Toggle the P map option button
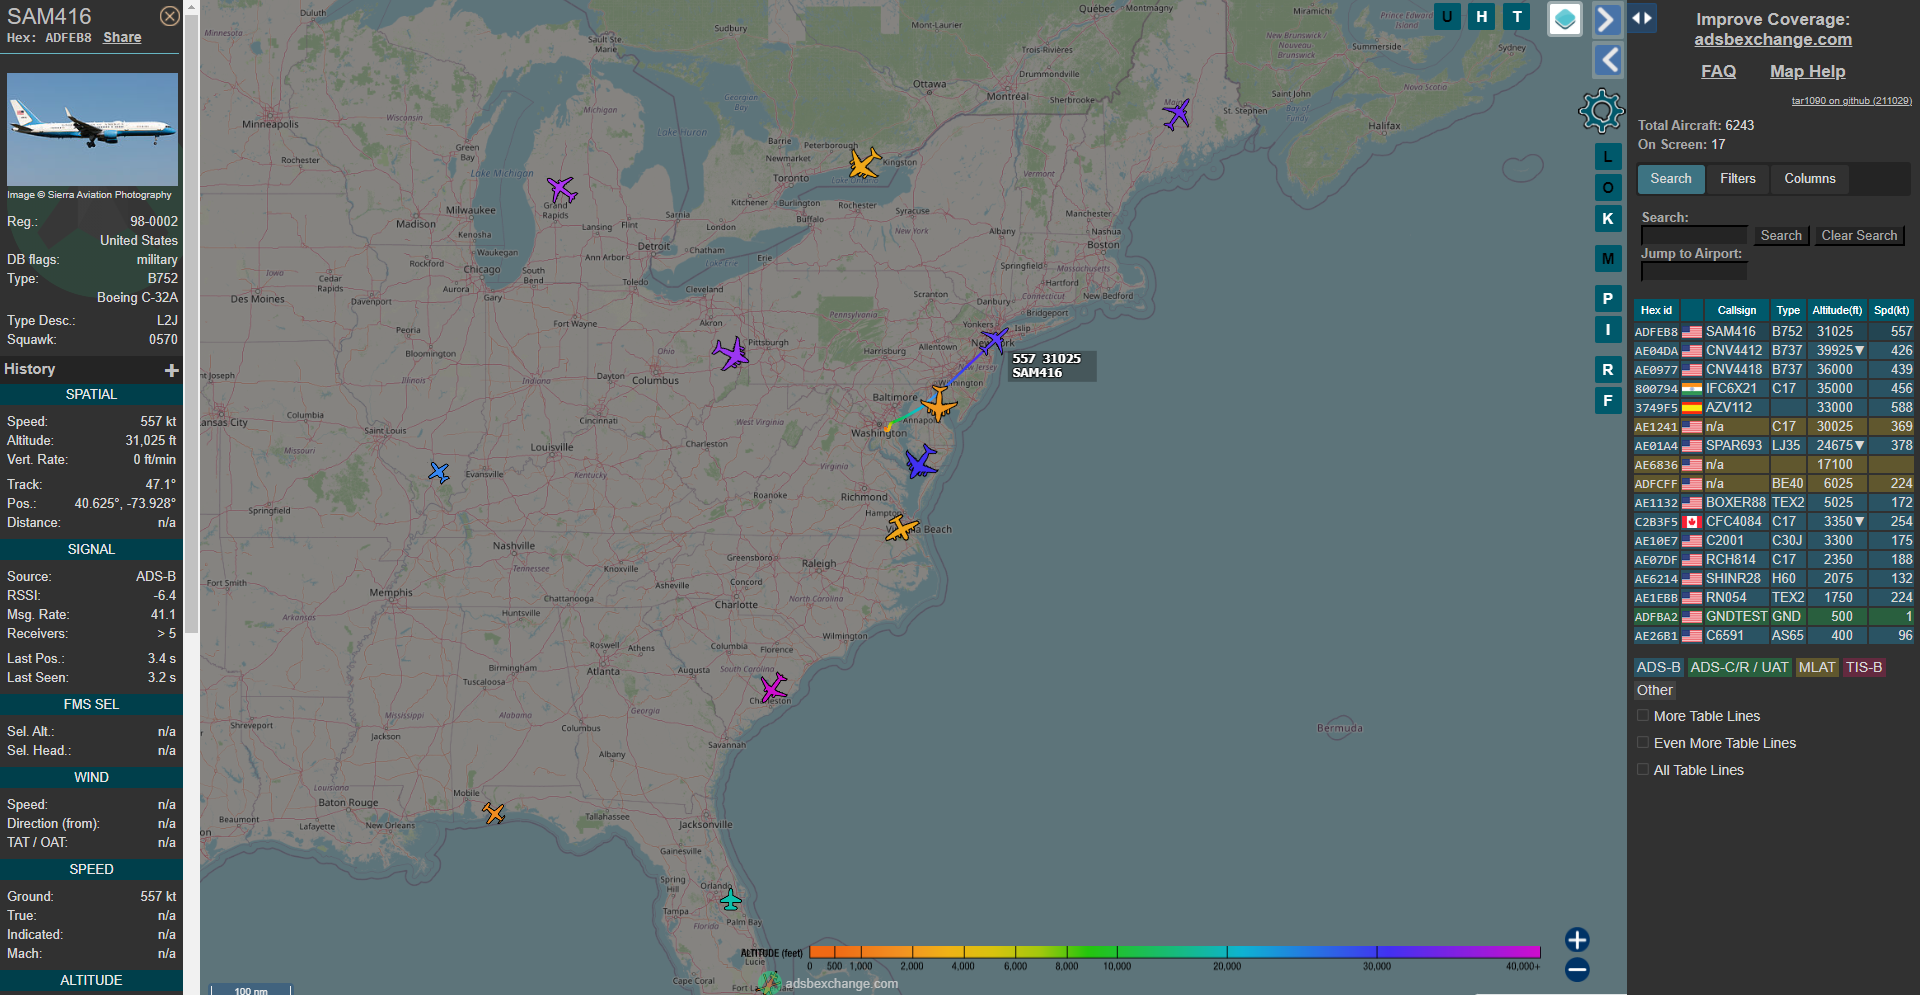The height and width of the screenshot is (995, 1920). 1608,298
